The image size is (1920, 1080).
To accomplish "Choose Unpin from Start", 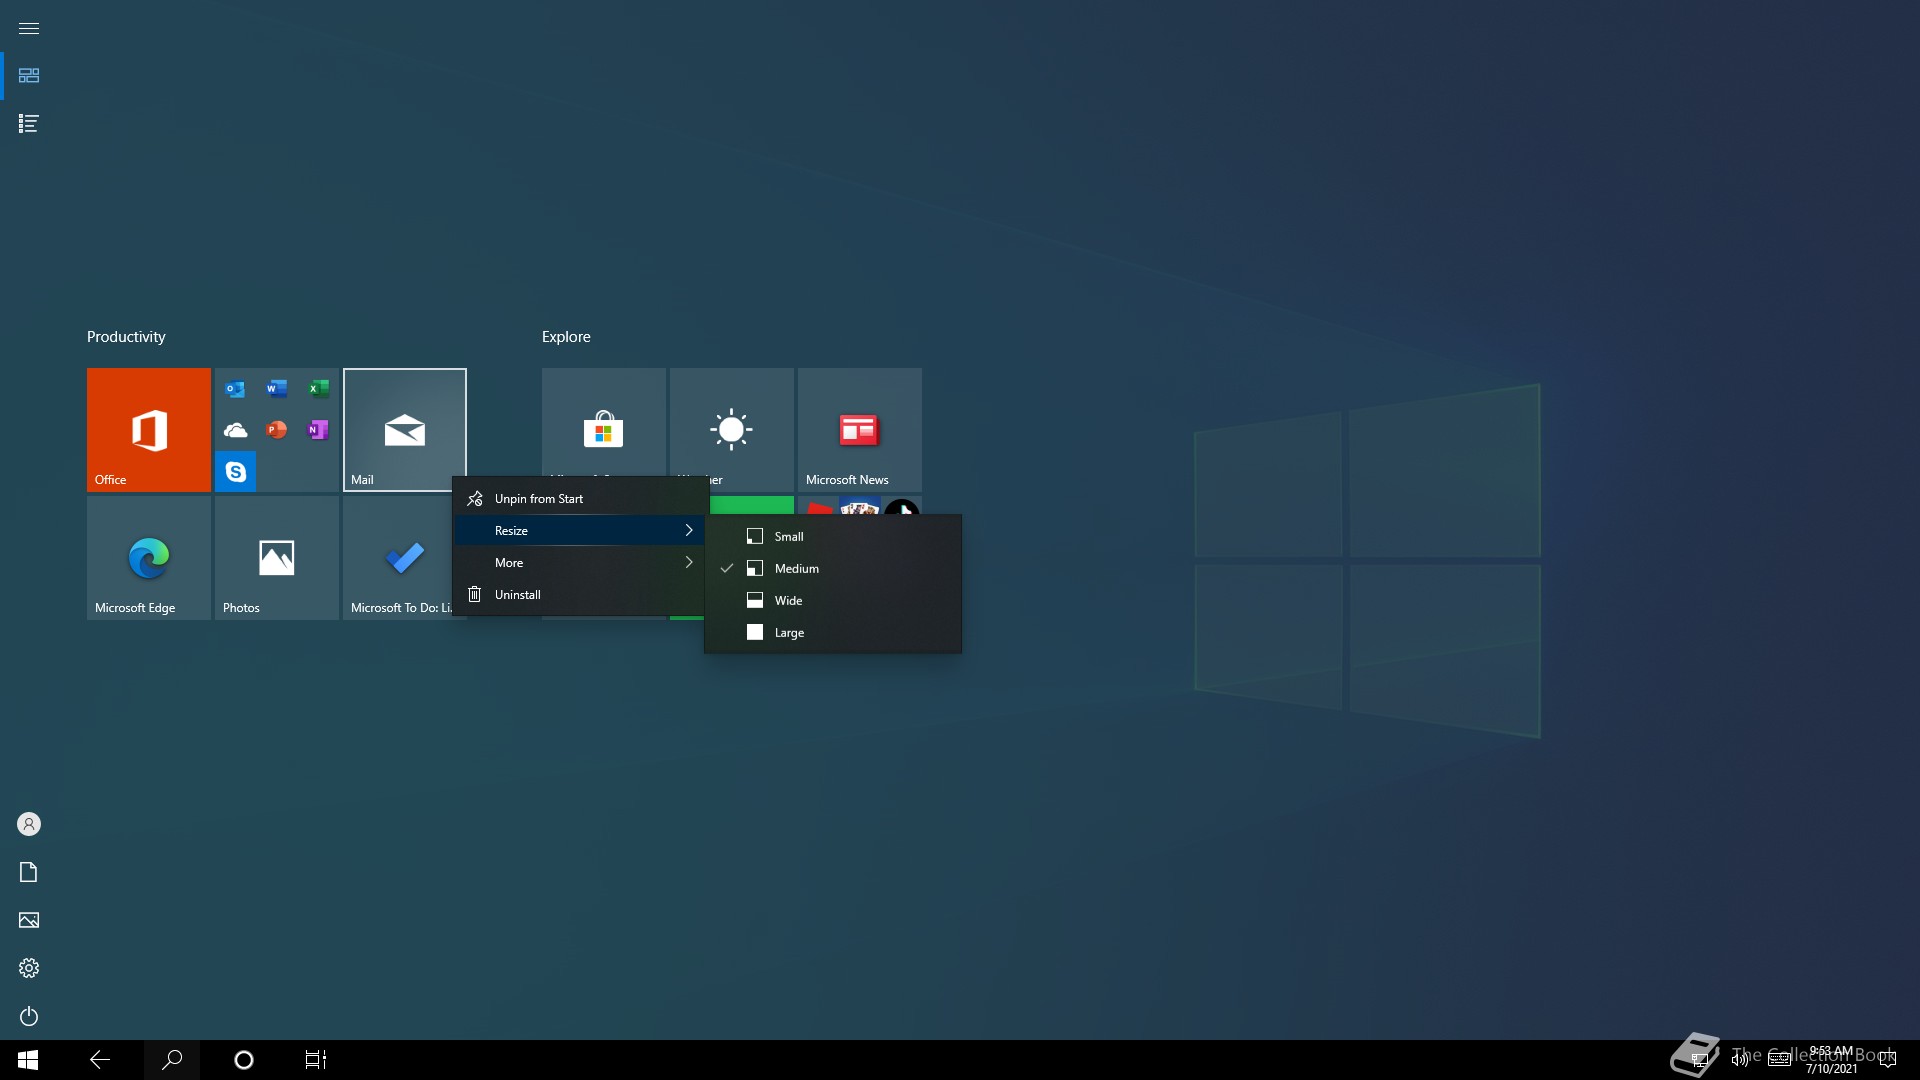I will (x=580, y=499).
